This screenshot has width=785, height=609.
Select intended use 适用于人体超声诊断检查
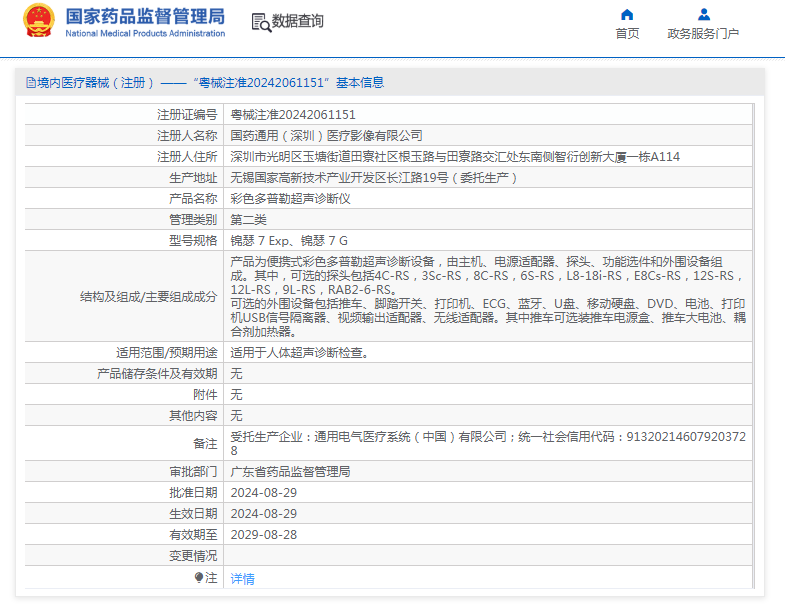300,353
